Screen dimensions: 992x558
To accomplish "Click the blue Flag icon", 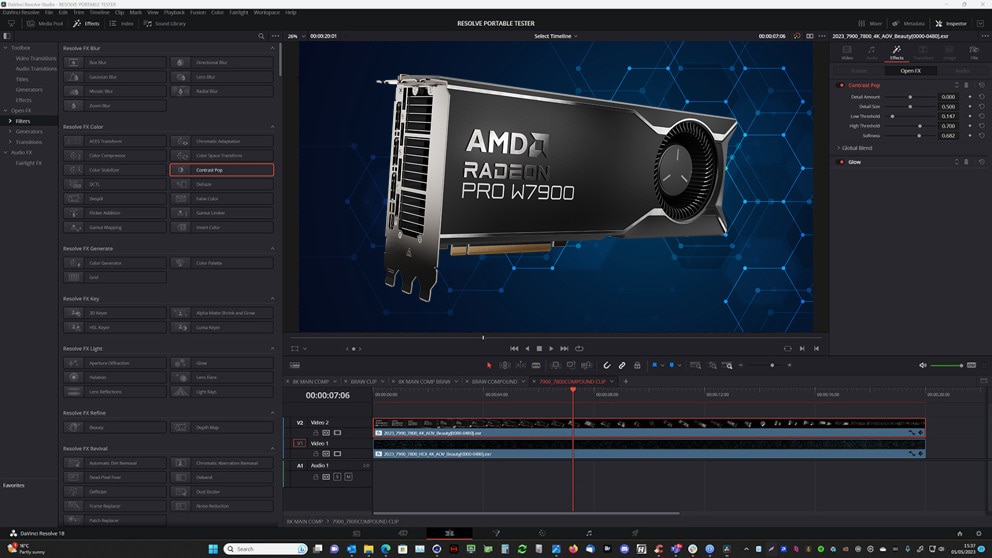I will click(x=654, y=365).
